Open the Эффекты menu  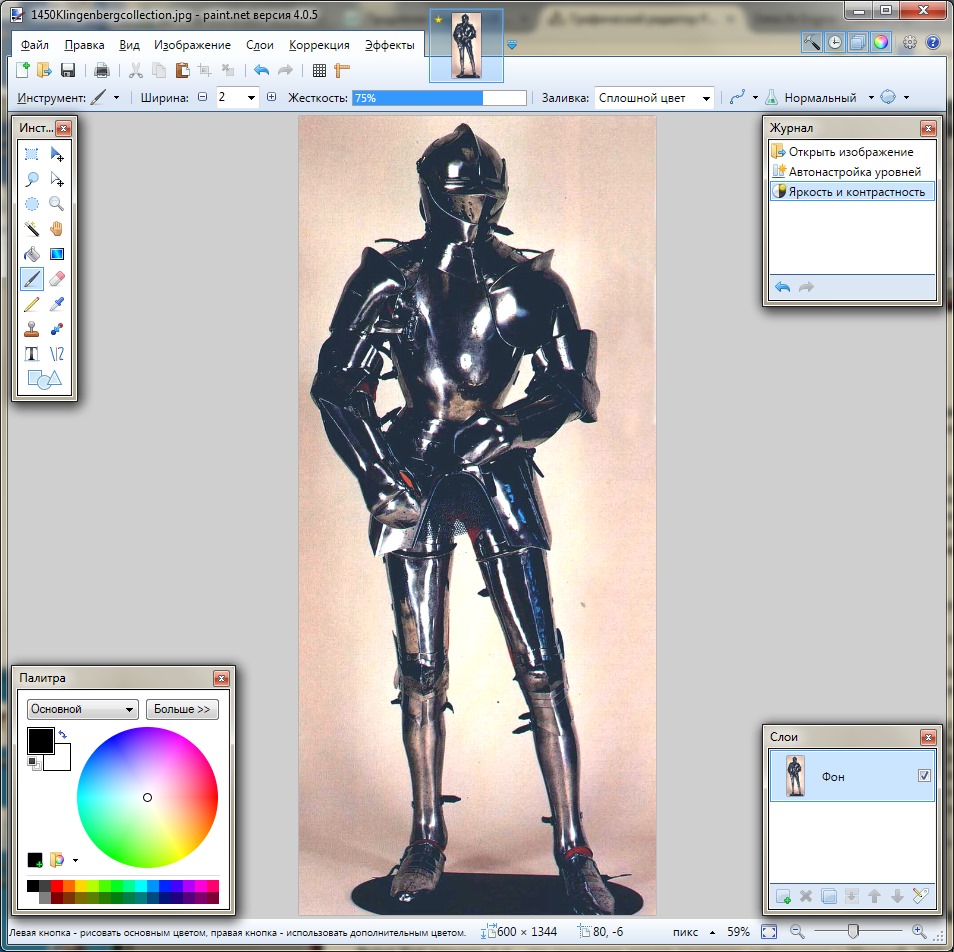click(389, 45)
